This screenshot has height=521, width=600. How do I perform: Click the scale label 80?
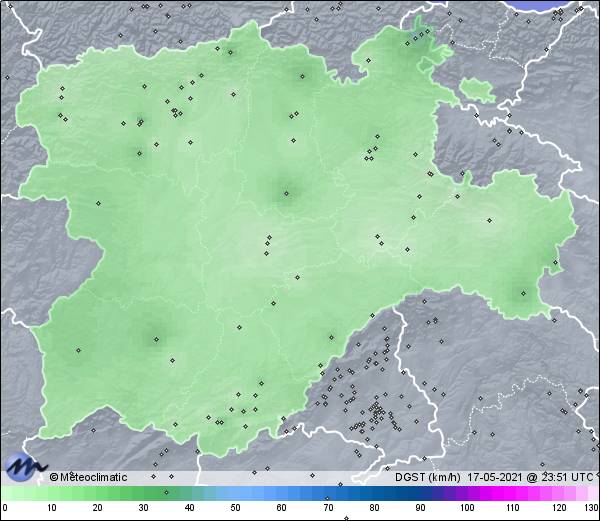pyautogui.click(x=374, y=508)
